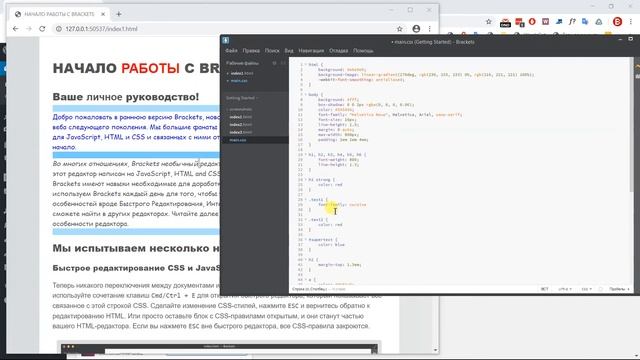This screenshot has width=640, height=360.
Task: Click the Brackets app logo icon
Action: [226, 40]
